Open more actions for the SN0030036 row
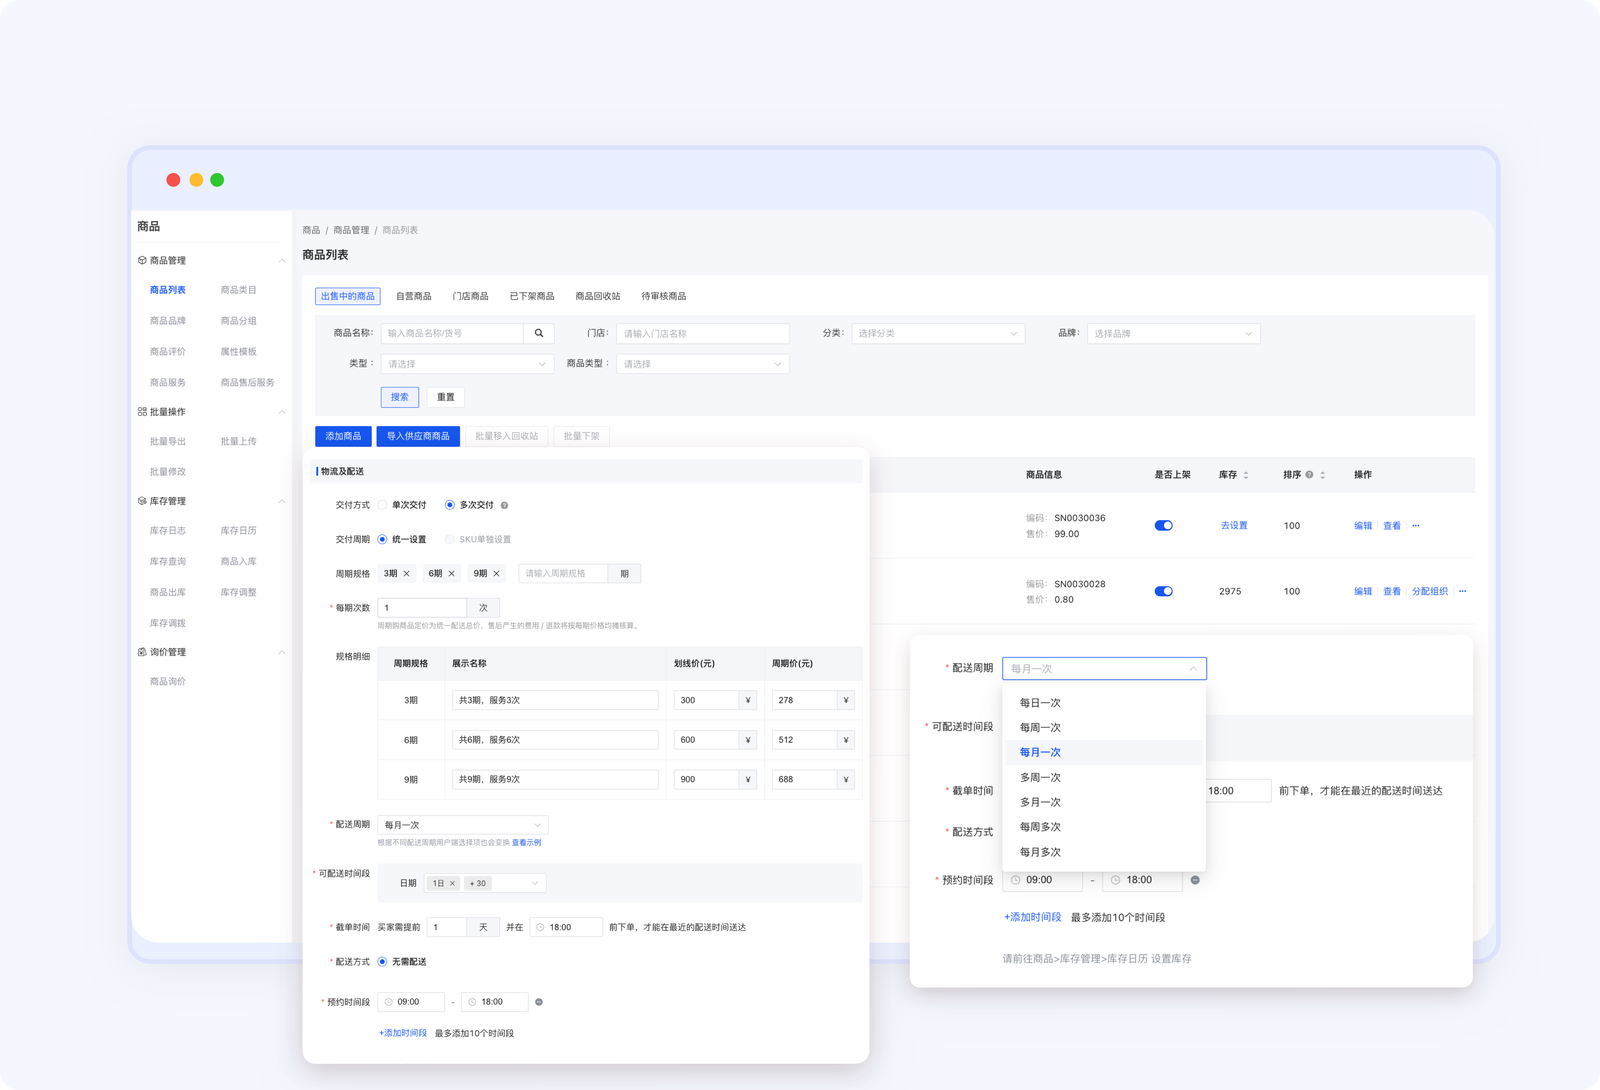 (1415, 526)
